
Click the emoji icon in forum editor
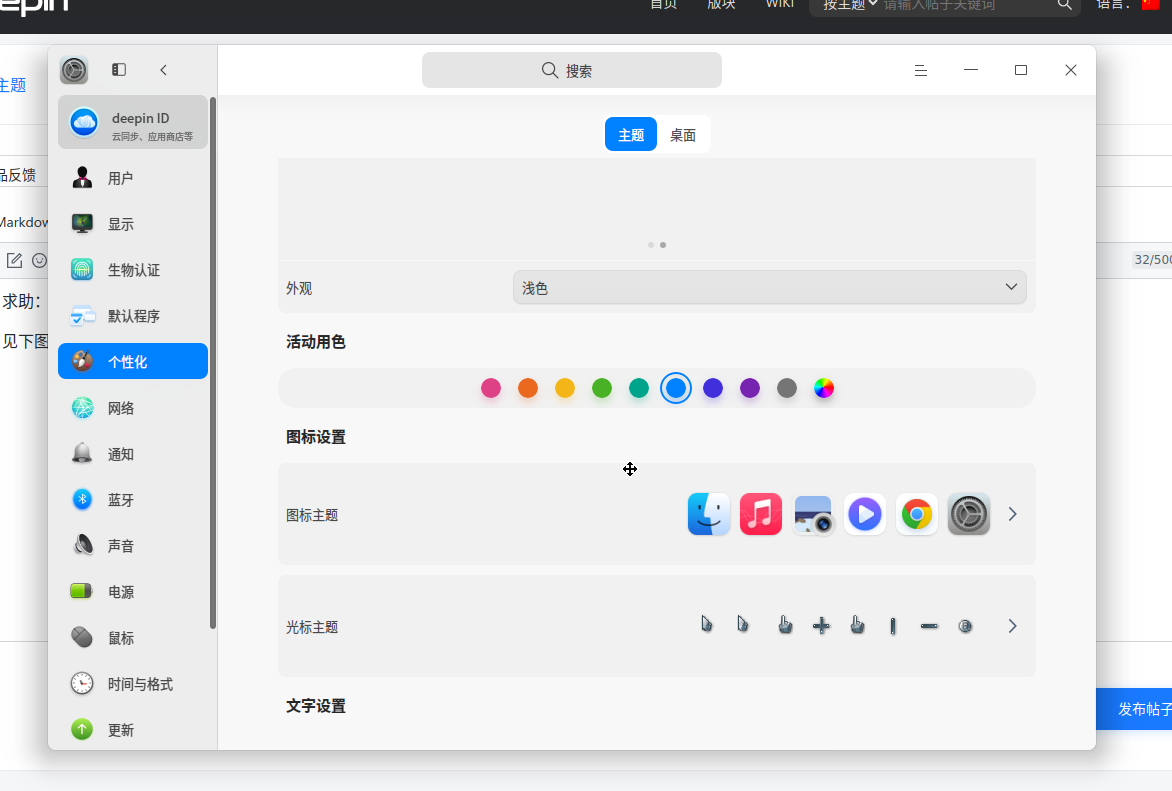click(x=40, y=260)
